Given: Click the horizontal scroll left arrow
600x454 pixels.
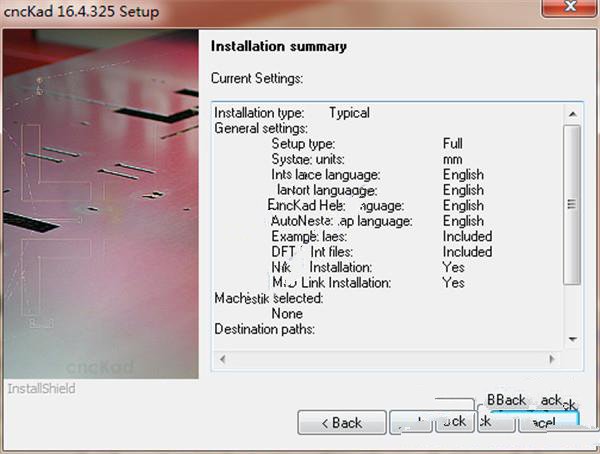Looking at the screenshot, I should pos(222,359).
